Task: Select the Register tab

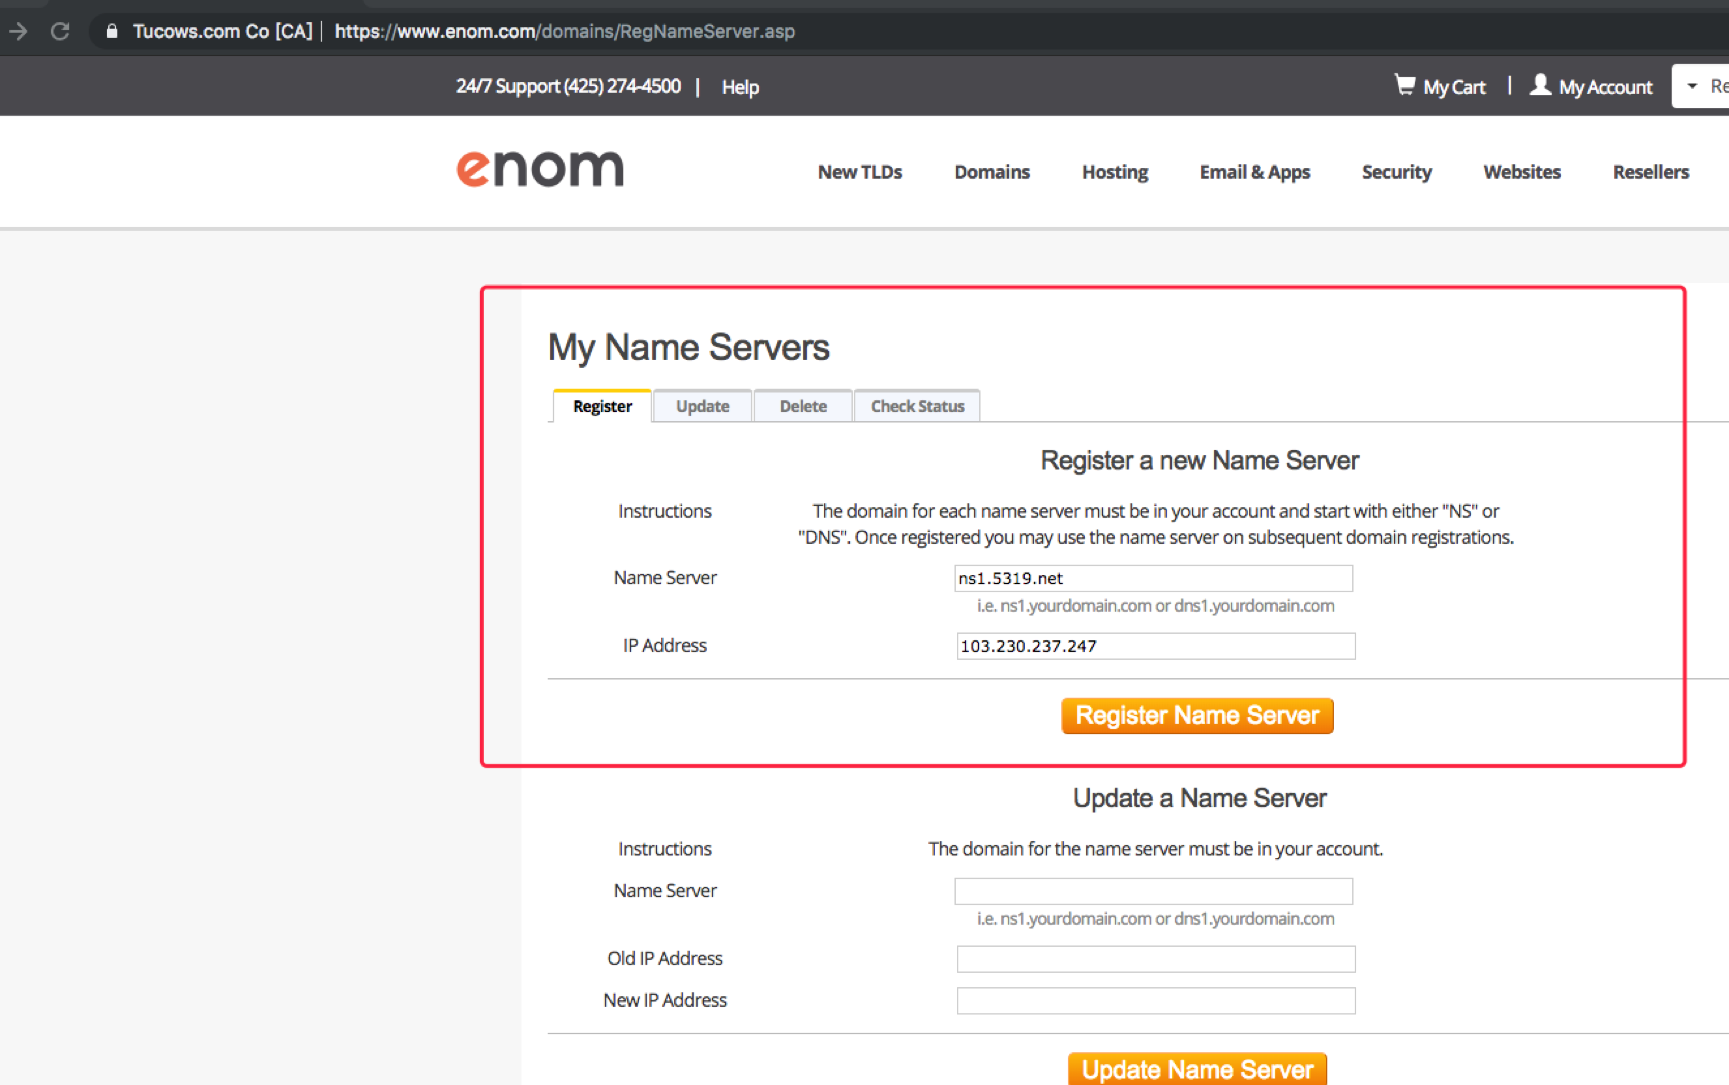Action: click(602, 406)
